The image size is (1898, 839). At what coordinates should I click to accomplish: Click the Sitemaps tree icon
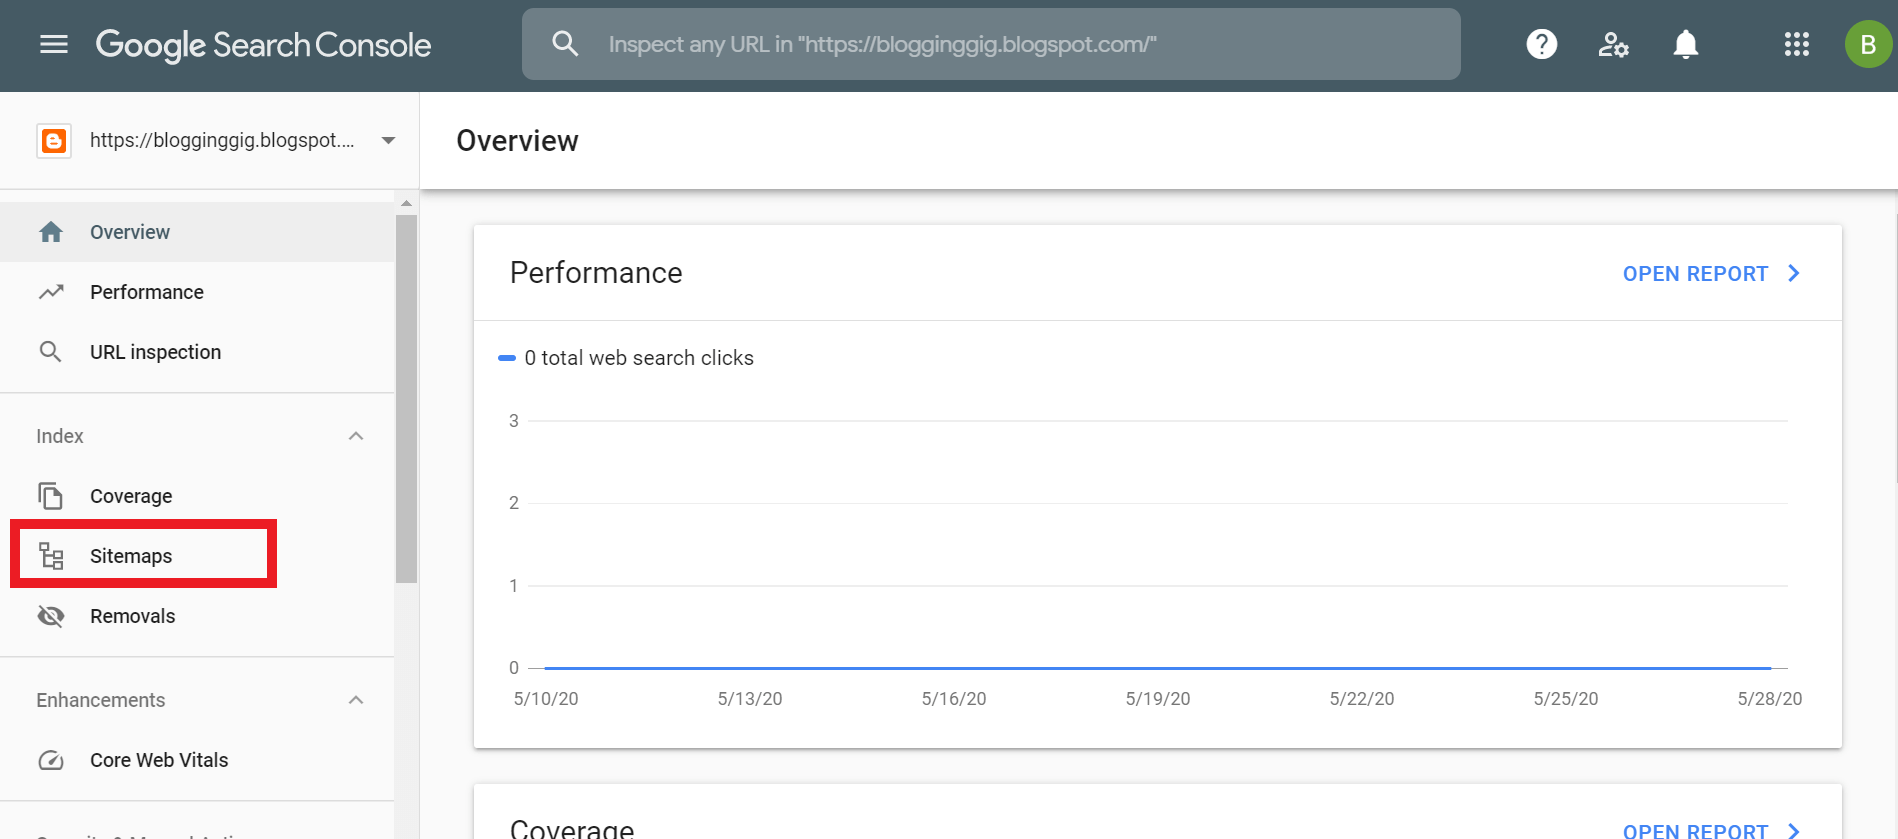click(x=51, y=556)
